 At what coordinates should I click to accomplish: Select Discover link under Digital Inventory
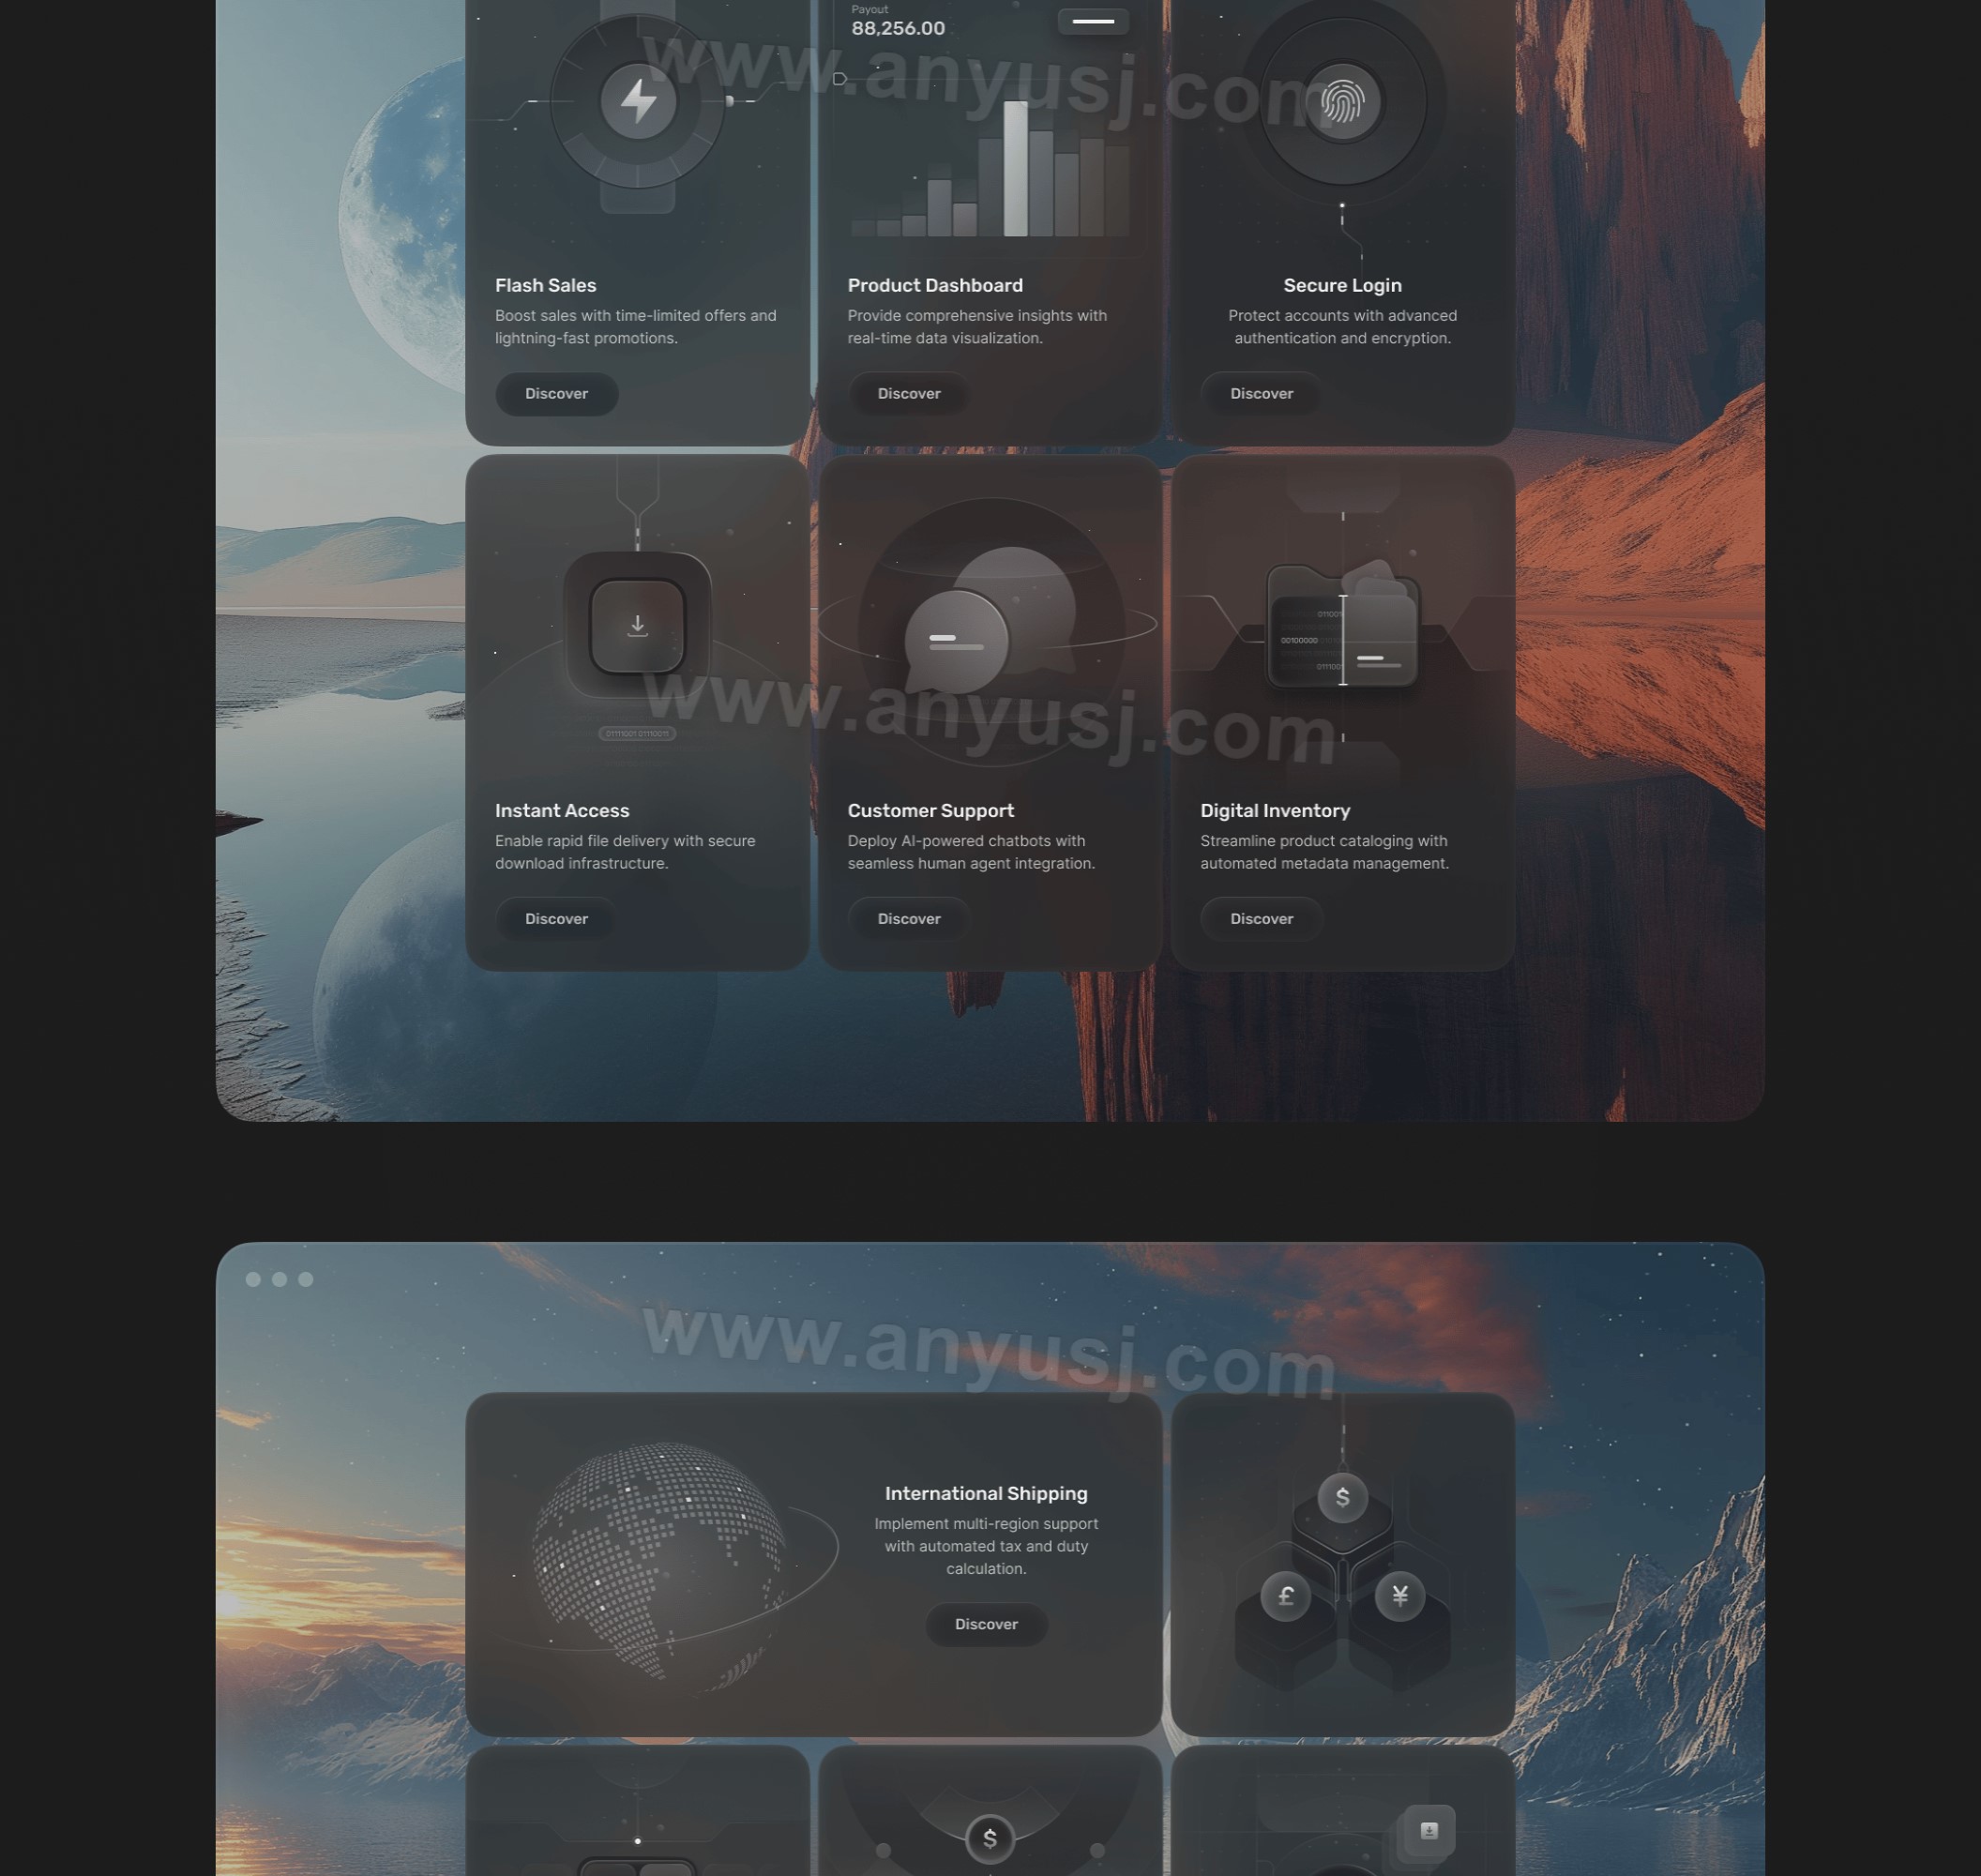(1262, 918)
